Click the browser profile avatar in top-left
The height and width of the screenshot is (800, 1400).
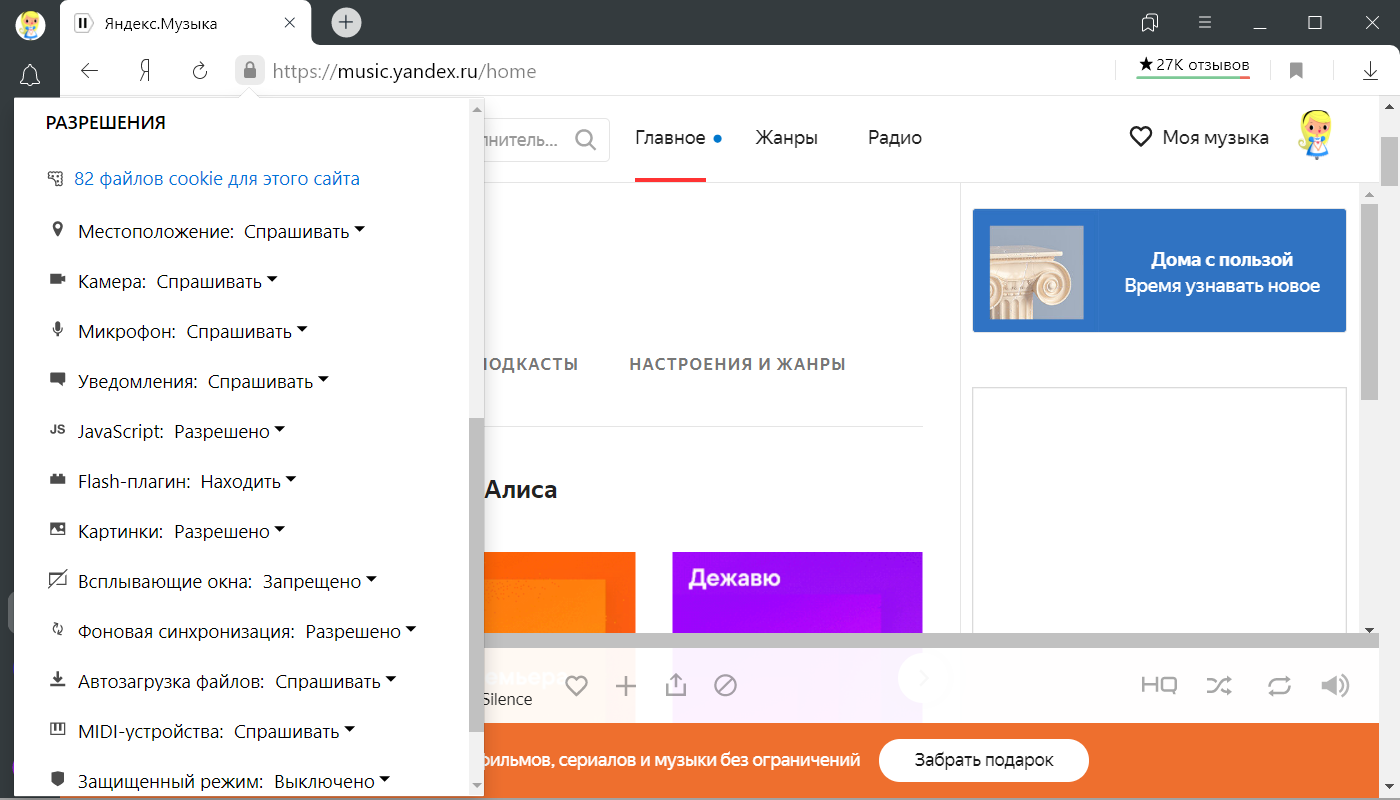(x=30, y=24)
